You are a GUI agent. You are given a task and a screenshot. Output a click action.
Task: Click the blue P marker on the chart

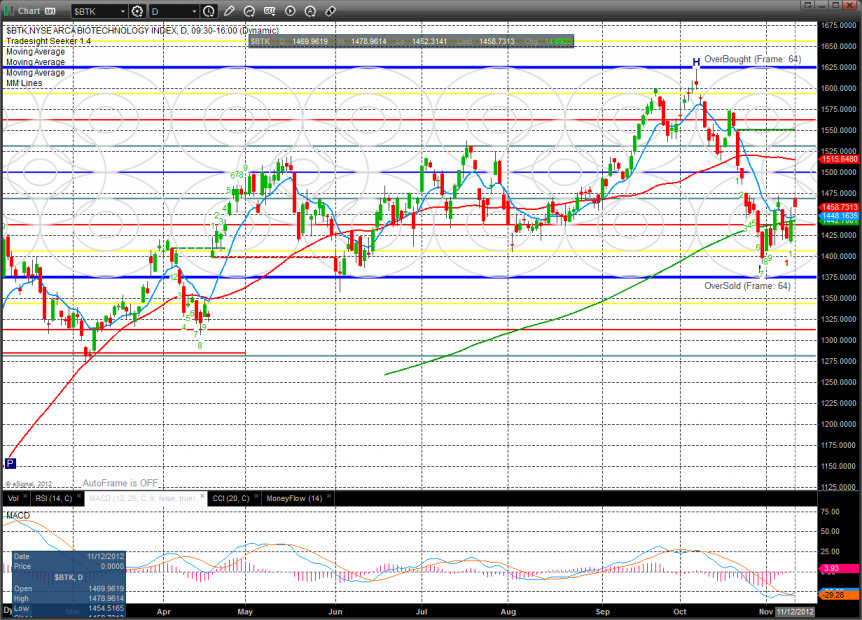pos(10,463)
